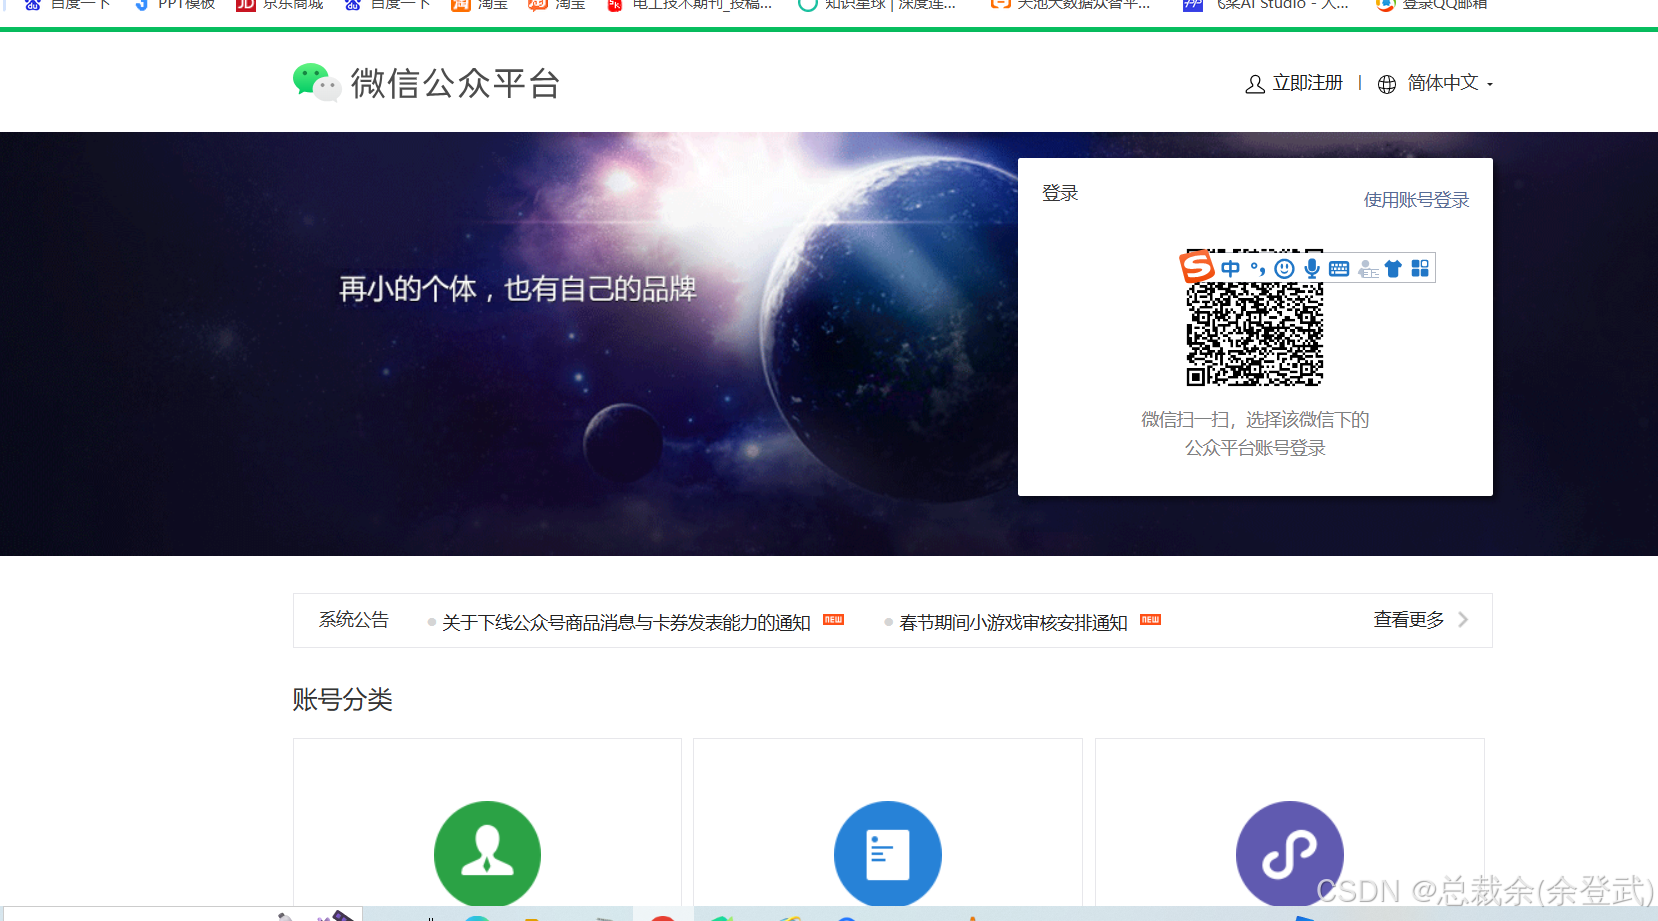This screenshot has width=1658, height=921.
Task: Open the 登录QQ邮箱 bookmark
Action: click(x=1432, y=5)
